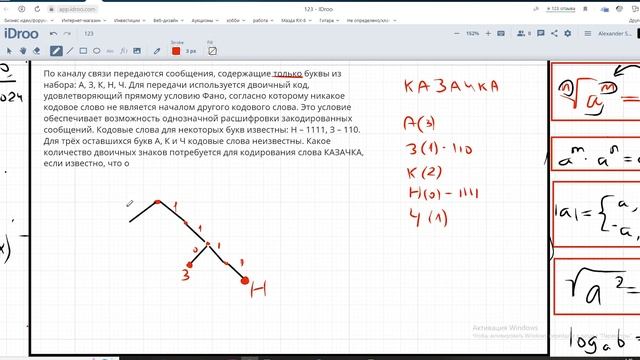640x360 pixels.
Task: Expand the работа bookmarks folder
Action: (x=263, y=20)
